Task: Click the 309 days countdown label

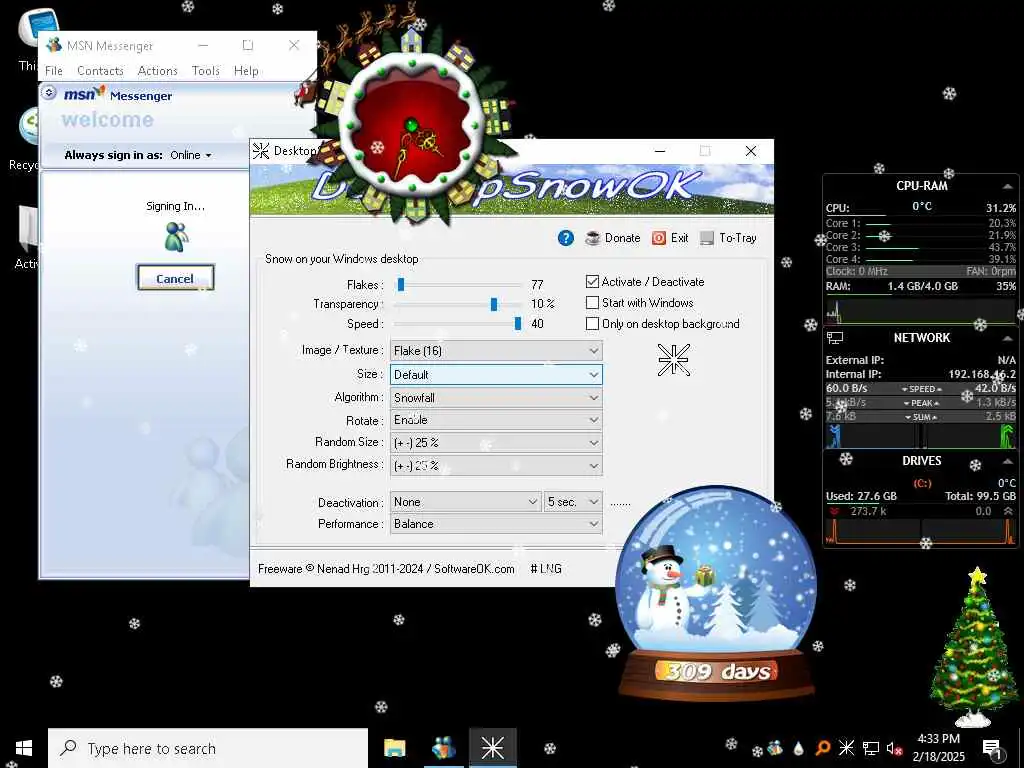Action: click(x=718, y=671)
